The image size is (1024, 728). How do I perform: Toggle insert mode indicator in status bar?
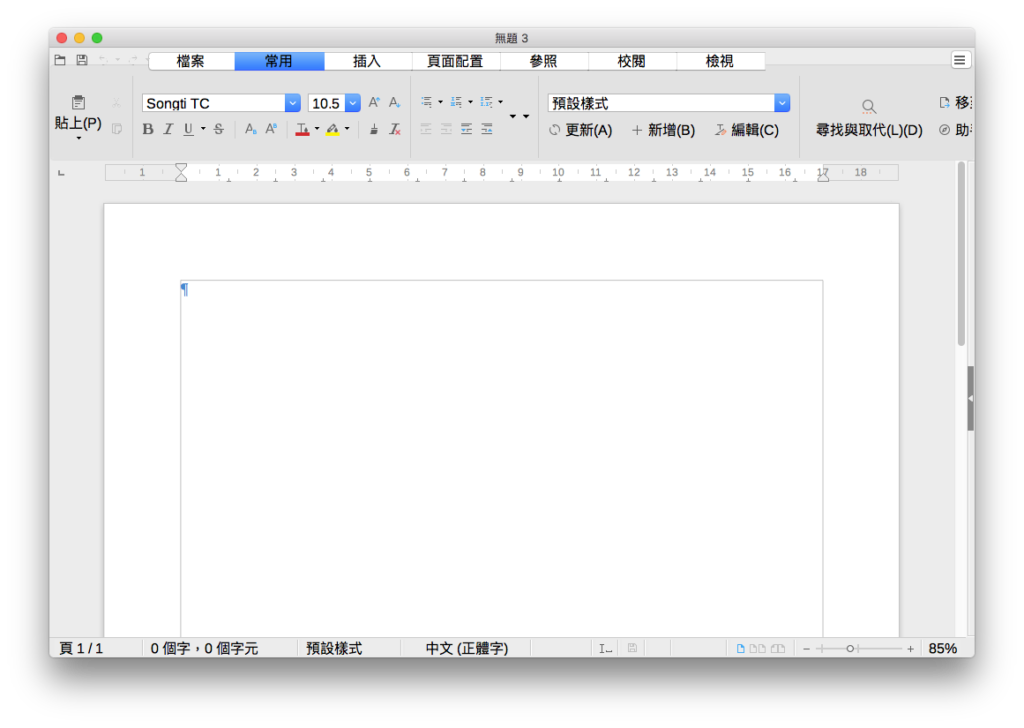pyautogui.click(x=605, y=648)
